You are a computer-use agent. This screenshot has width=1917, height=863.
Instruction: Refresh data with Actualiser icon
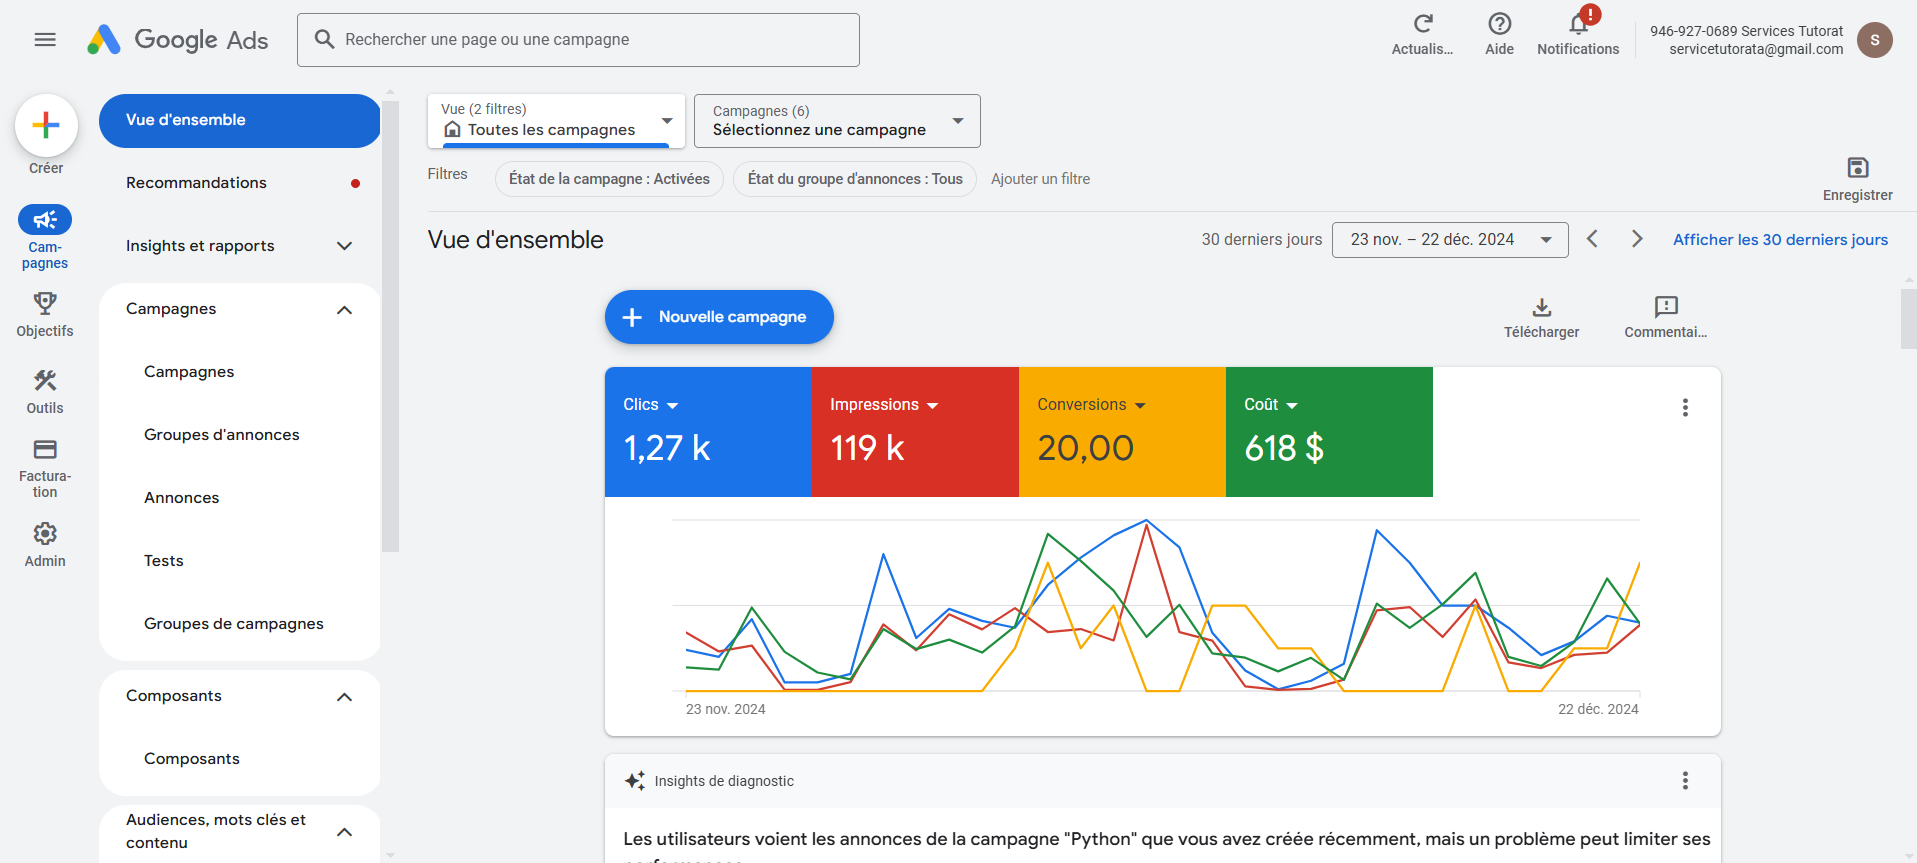(1422, 24)
